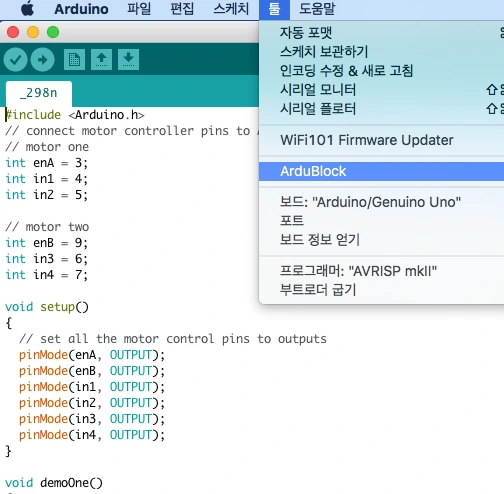504x494 pixels.
Task: Open 시리얼 플로터 from the menu
Action: click(381, 108)
